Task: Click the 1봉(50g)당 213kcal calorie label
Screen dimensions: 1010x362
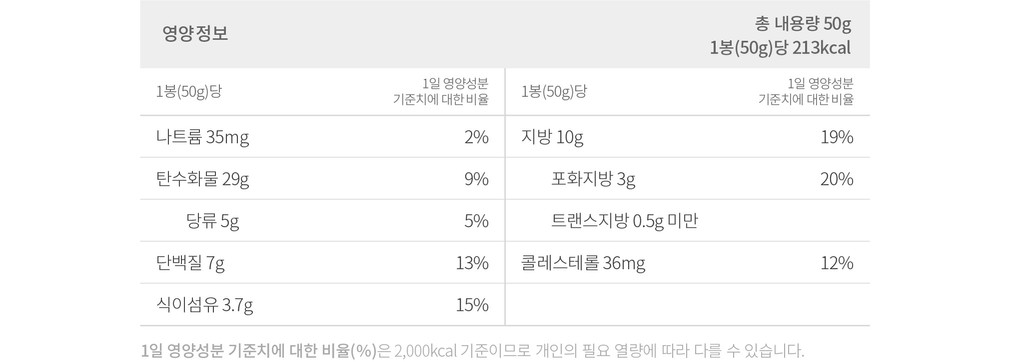Action: [x=781, y=48]
